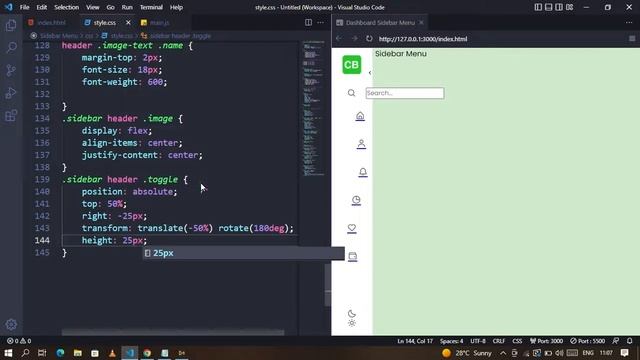Open the Terminal menu
The image size is (640, 360).
[x=151, y=7]
